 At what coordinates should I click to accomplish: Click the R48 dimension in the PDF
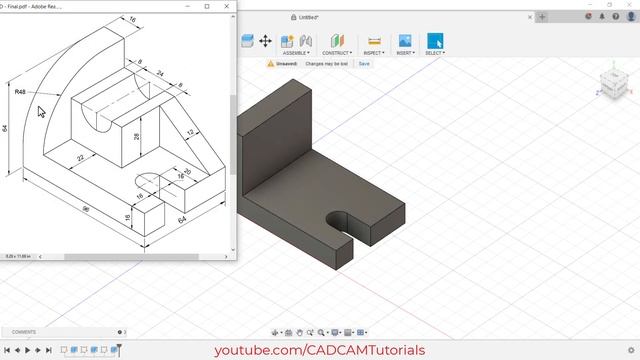(20, 92)
